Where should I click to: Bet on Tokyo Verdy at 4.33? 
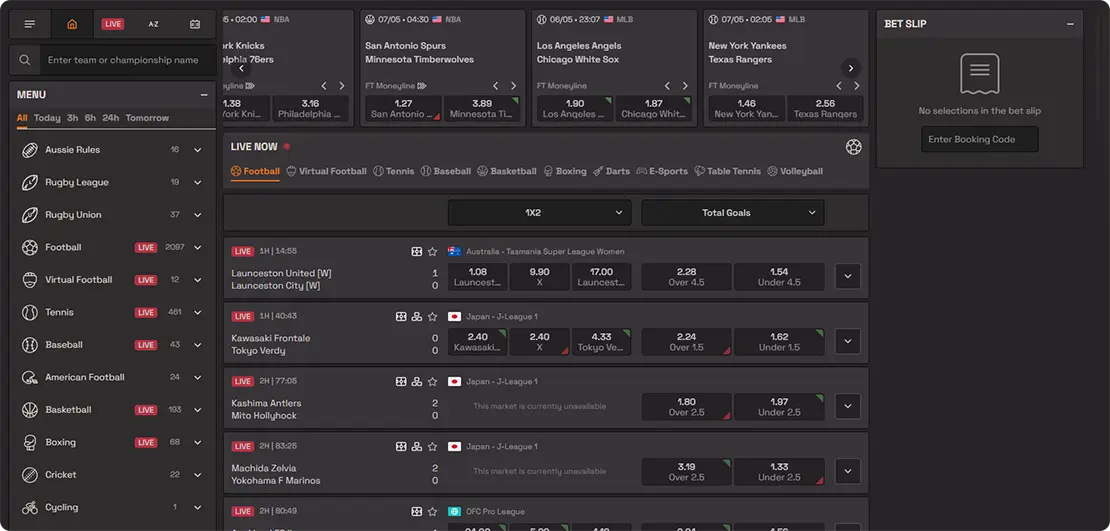click(x=601, y=342)
